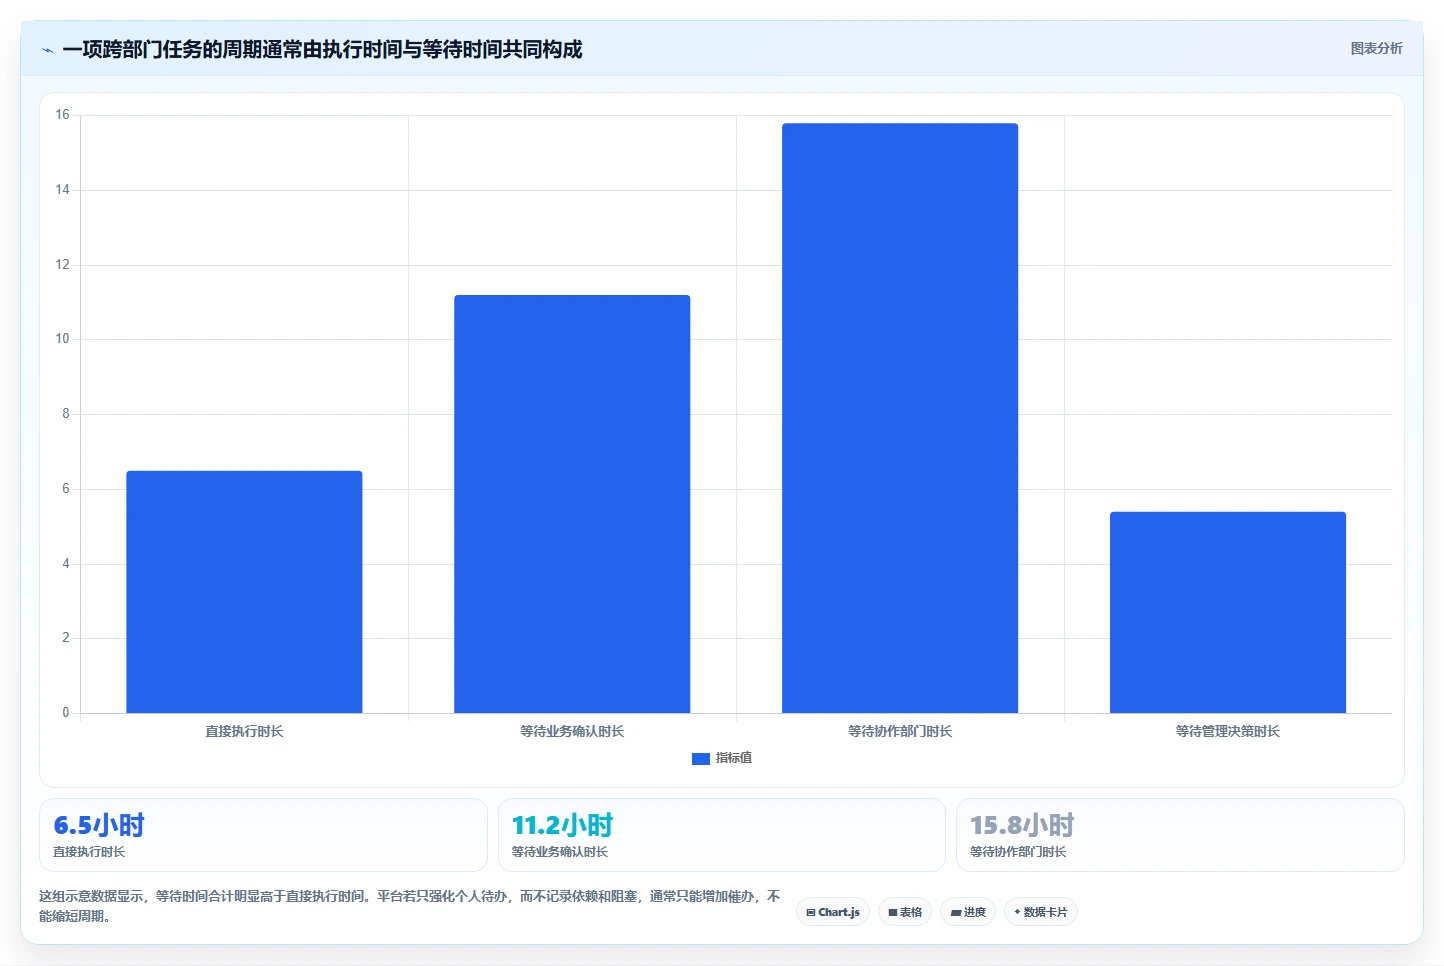Open the 11.2小时 等待业务确认时长 card

(x=721, y=835)
